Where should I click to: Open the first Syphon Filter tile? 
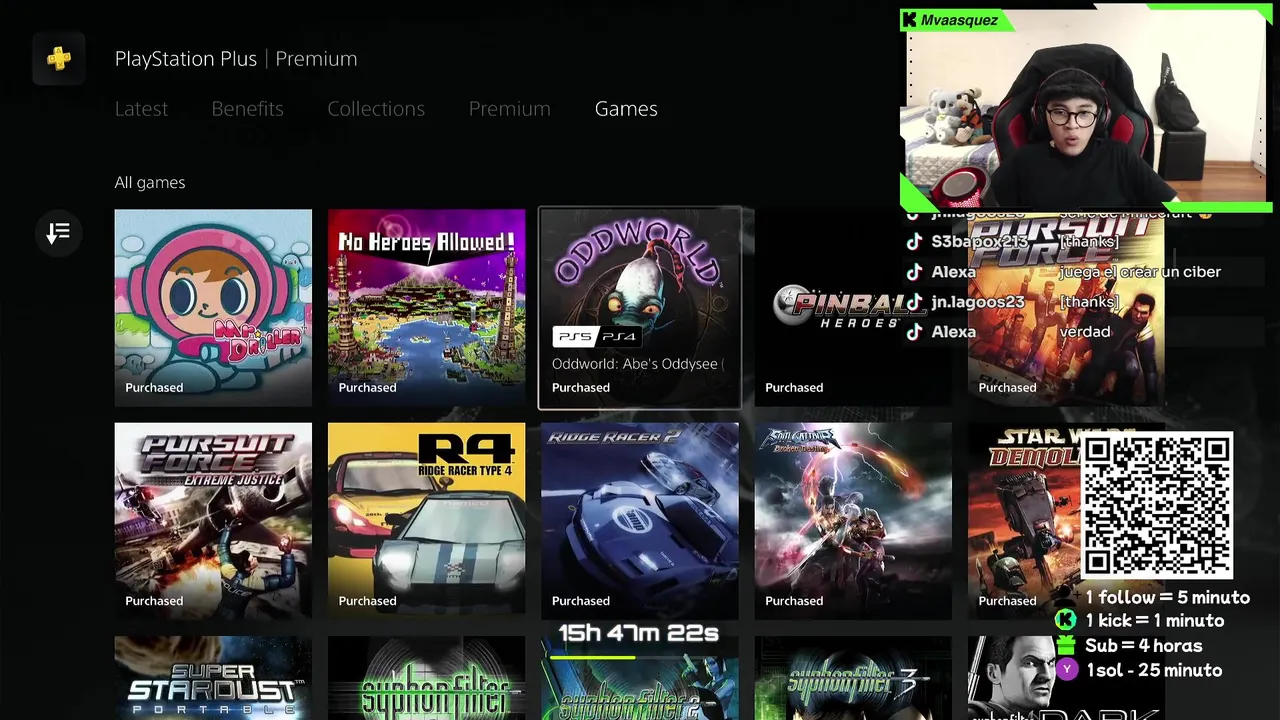[x=426, y=678]
